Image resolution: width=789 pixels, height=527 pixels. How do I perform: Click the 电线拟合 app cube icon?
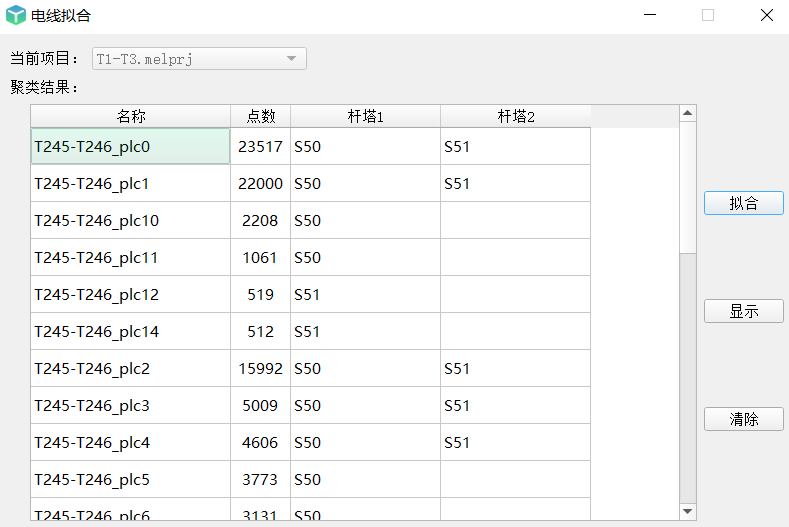[x=16, y=15]
